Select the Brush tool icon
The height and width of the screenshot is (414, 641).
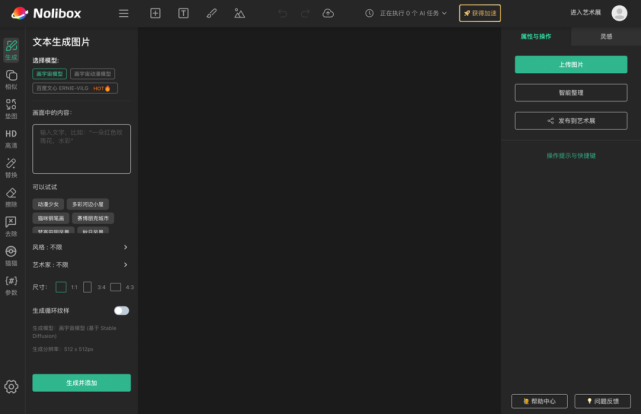coord(211,13)
